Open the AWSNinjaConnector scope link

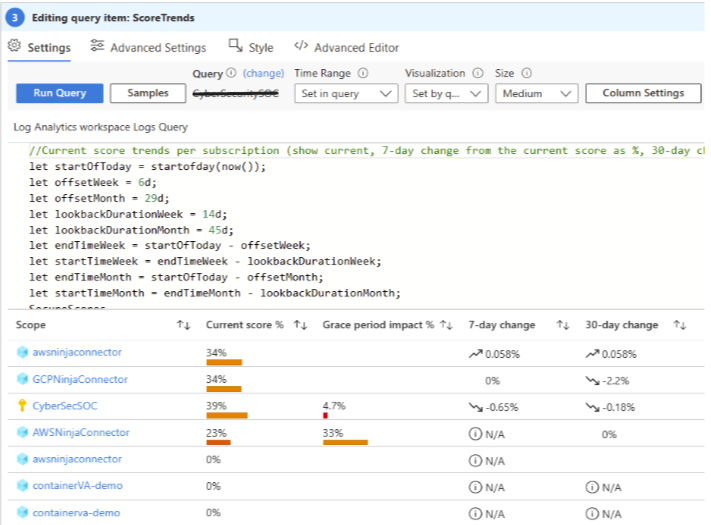[x=81, y=433]
